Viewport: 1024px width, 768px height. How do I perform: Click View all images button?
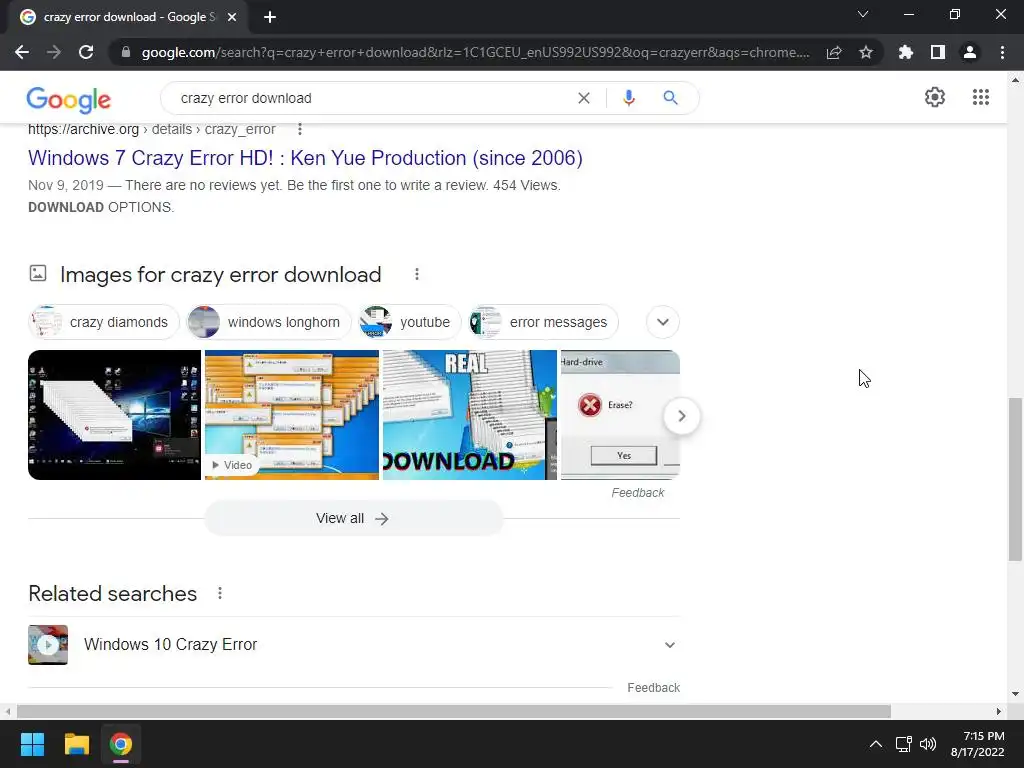click(x=353, y=519)
